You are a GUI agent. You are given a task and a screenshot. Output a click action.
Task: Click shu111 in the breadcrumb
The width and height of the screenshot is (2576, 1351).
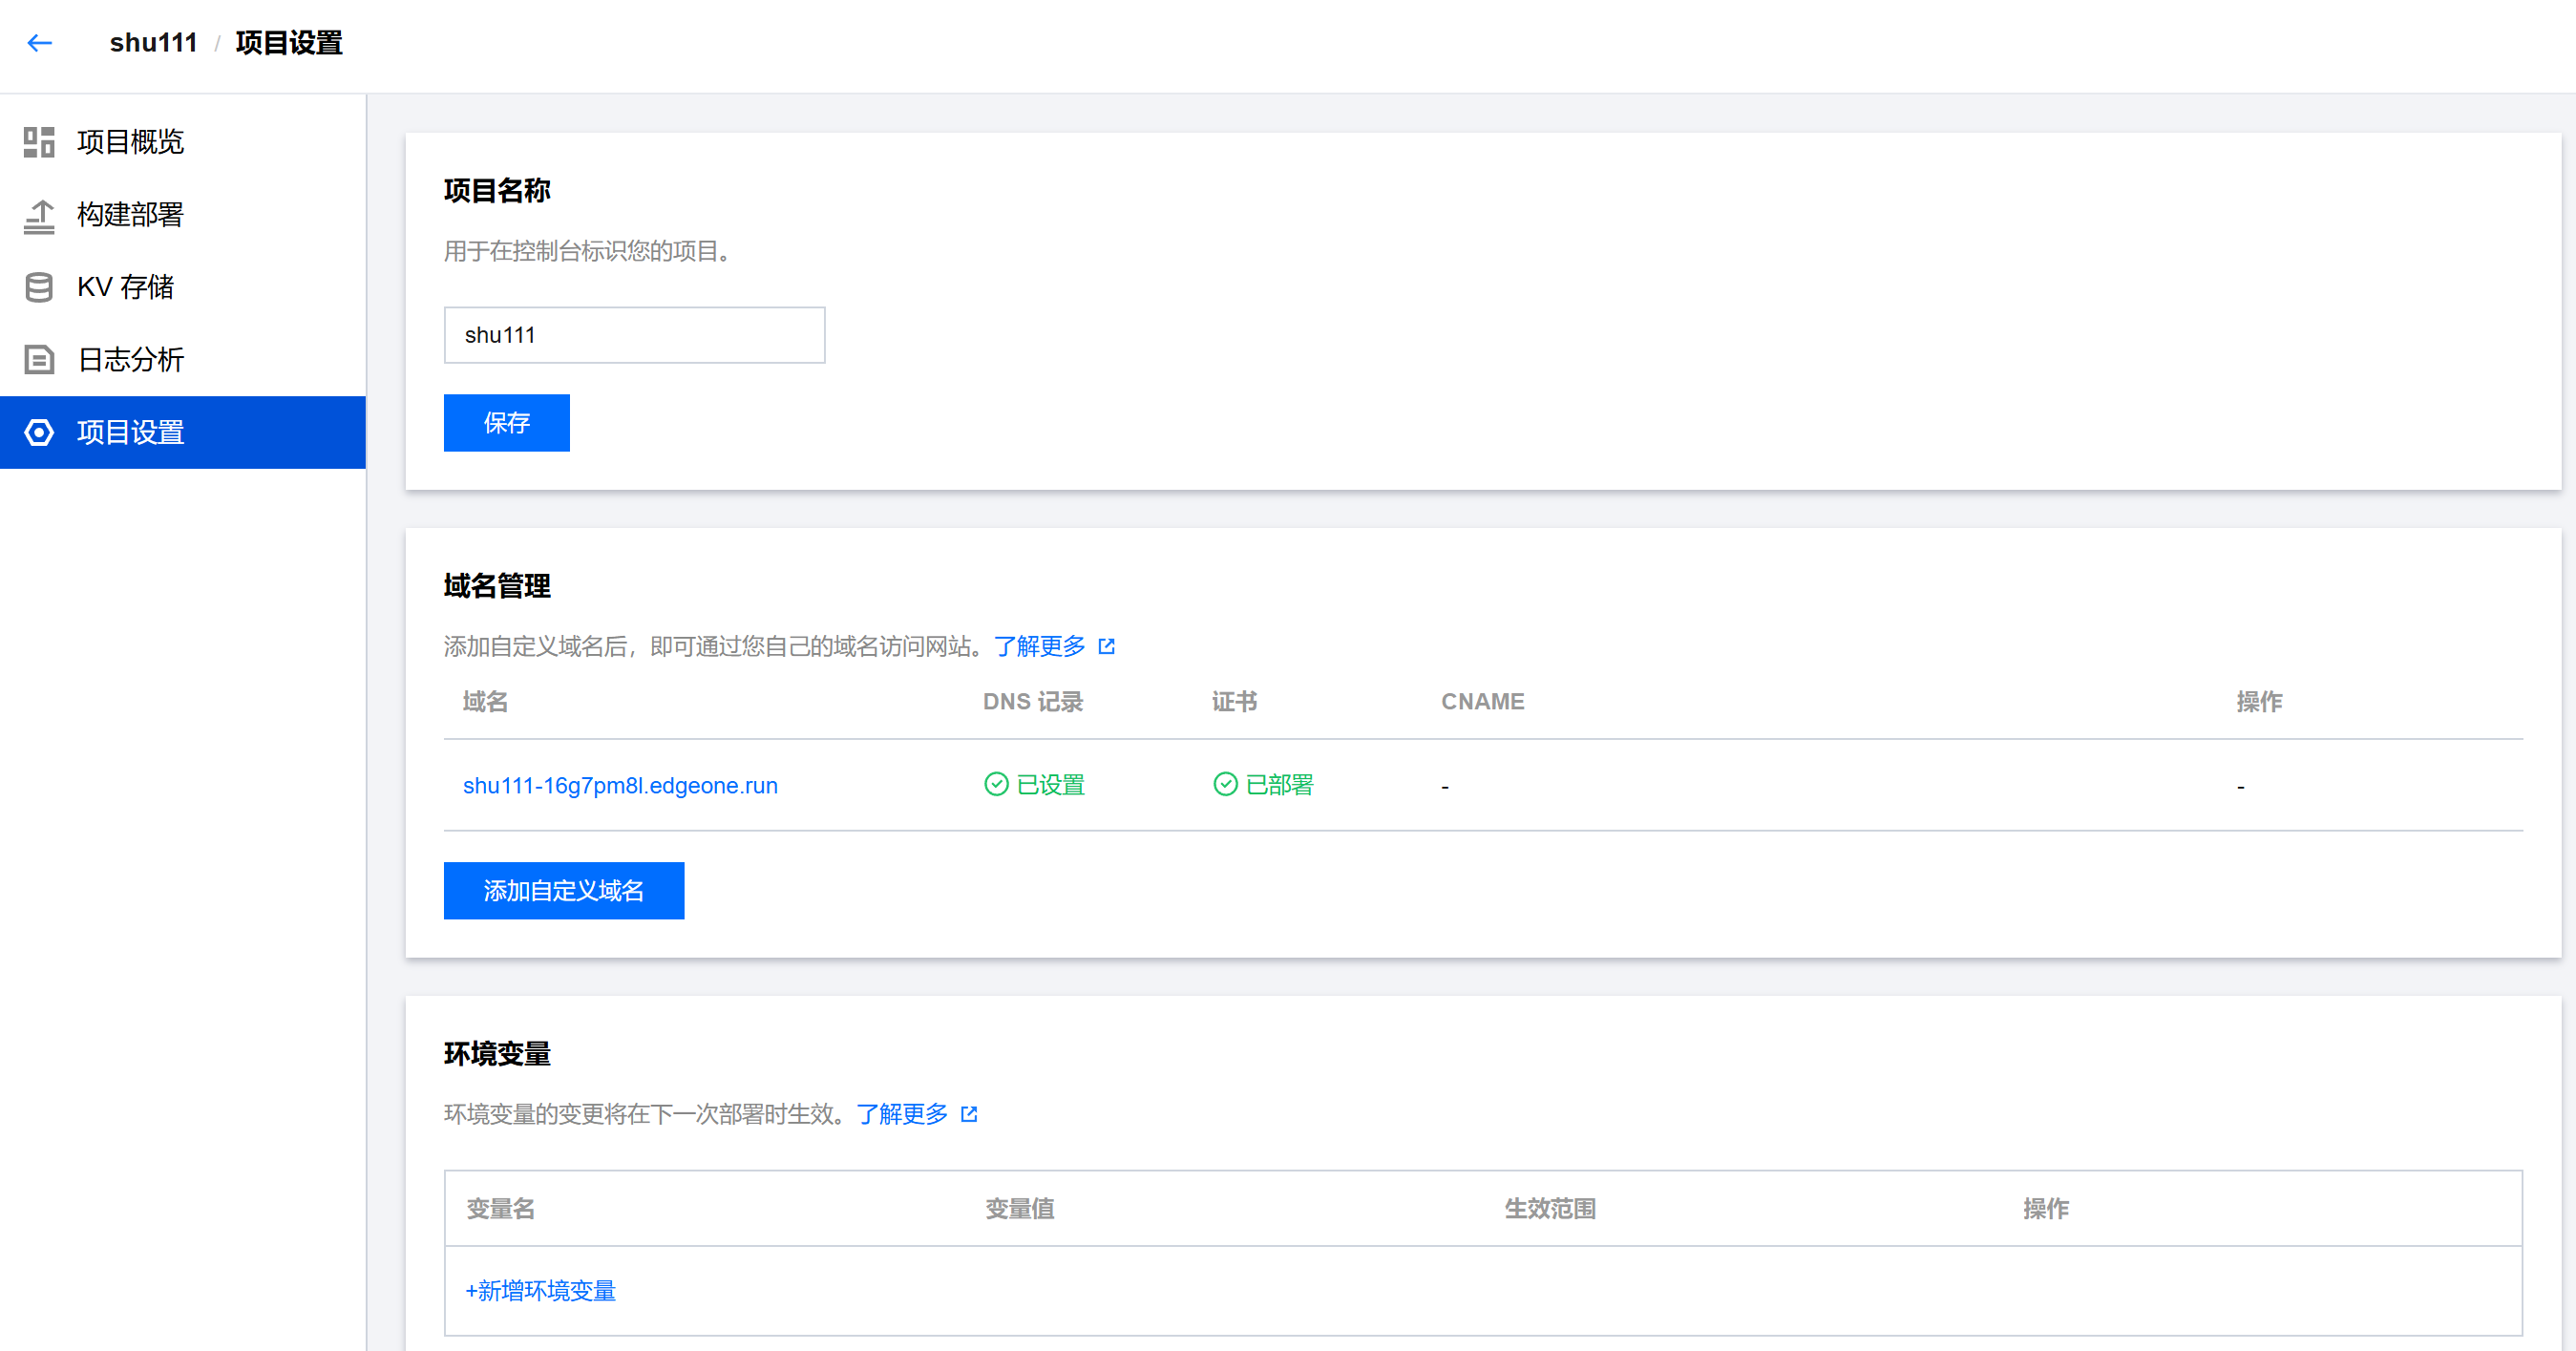tap(153, 43)
